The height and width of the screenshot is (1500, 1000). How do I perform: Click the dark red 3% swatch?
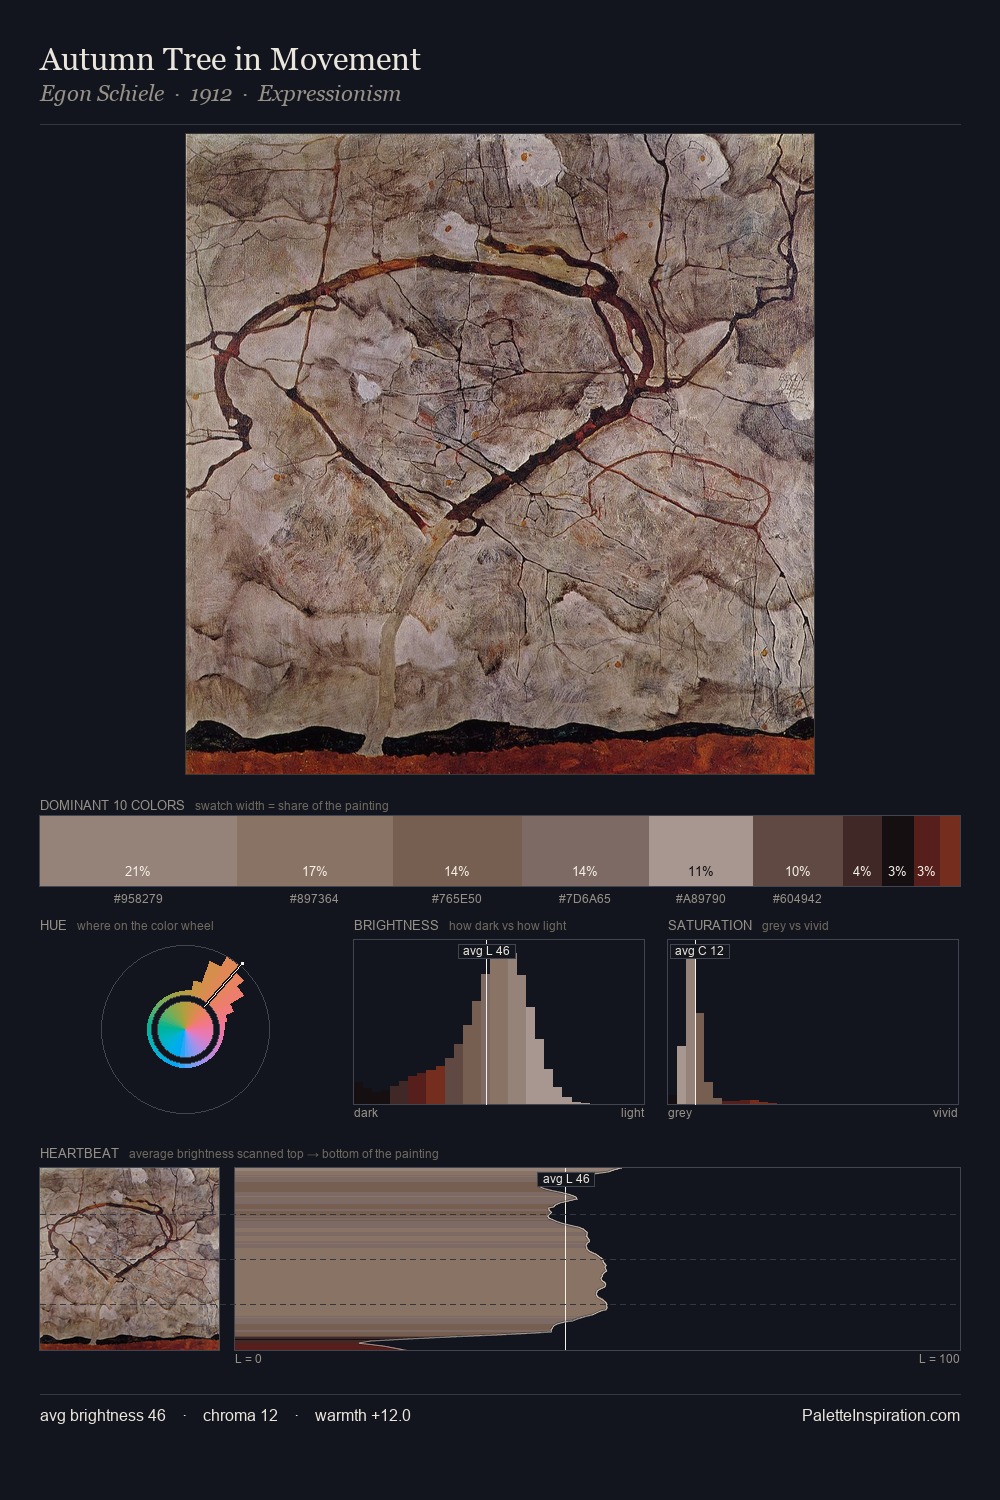click(927, 851)
